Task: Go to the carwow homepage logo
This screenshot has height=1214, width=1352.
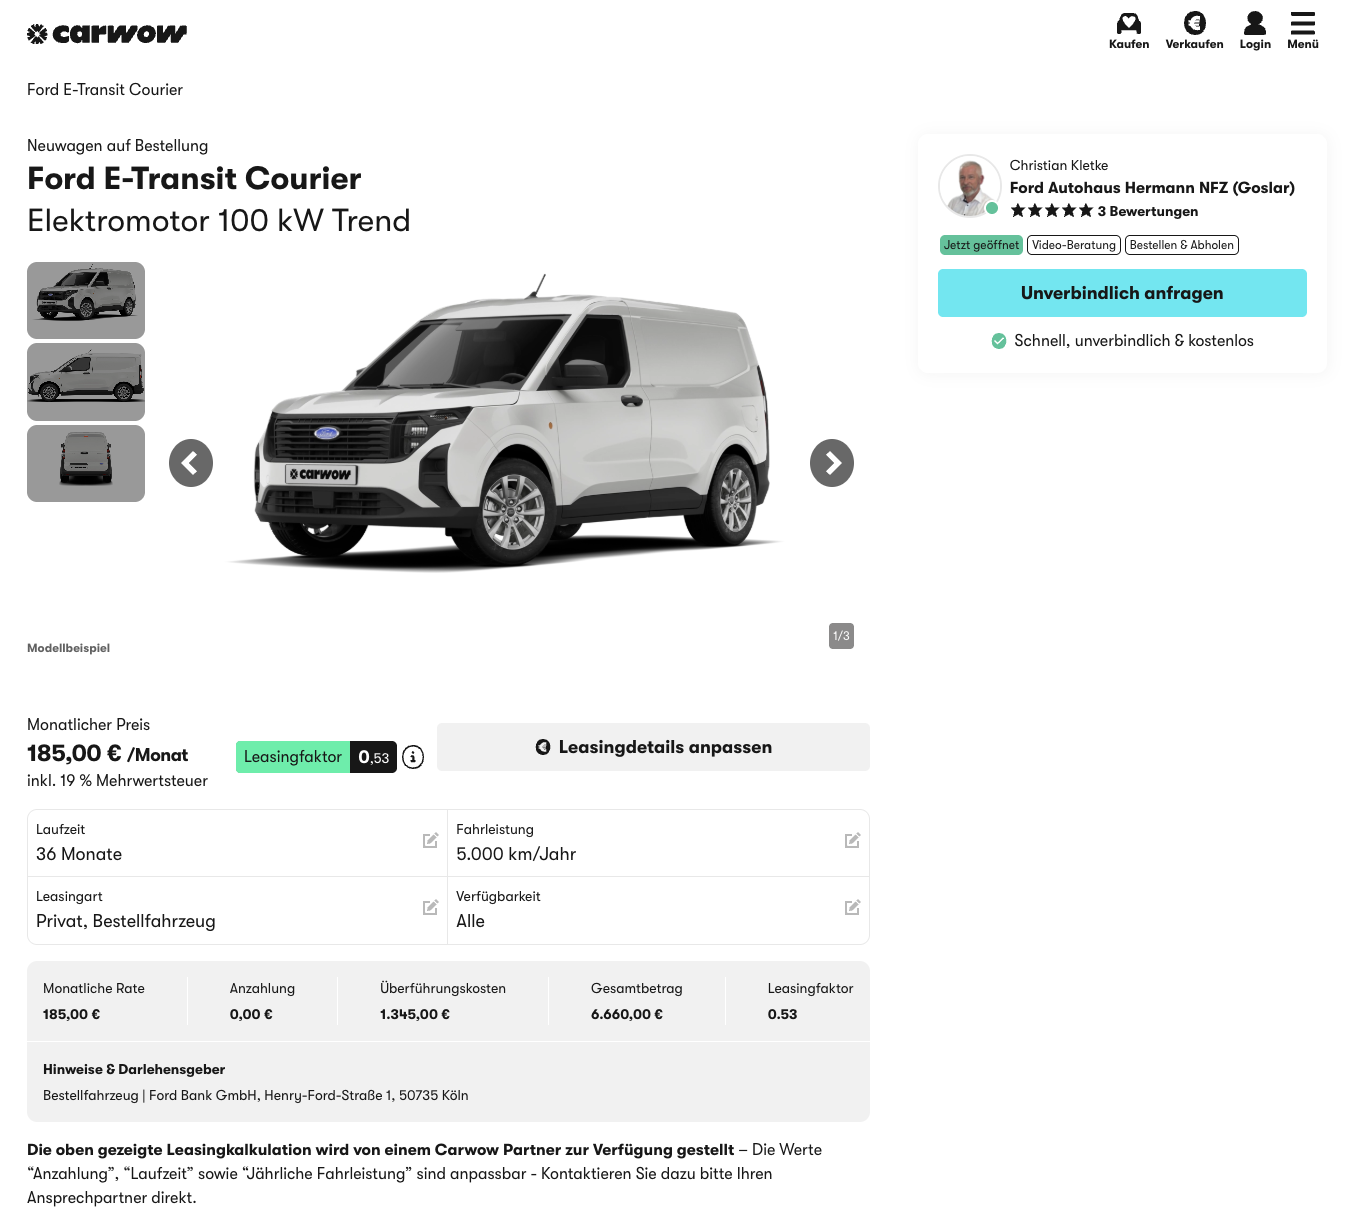Action: coord(107,34)
